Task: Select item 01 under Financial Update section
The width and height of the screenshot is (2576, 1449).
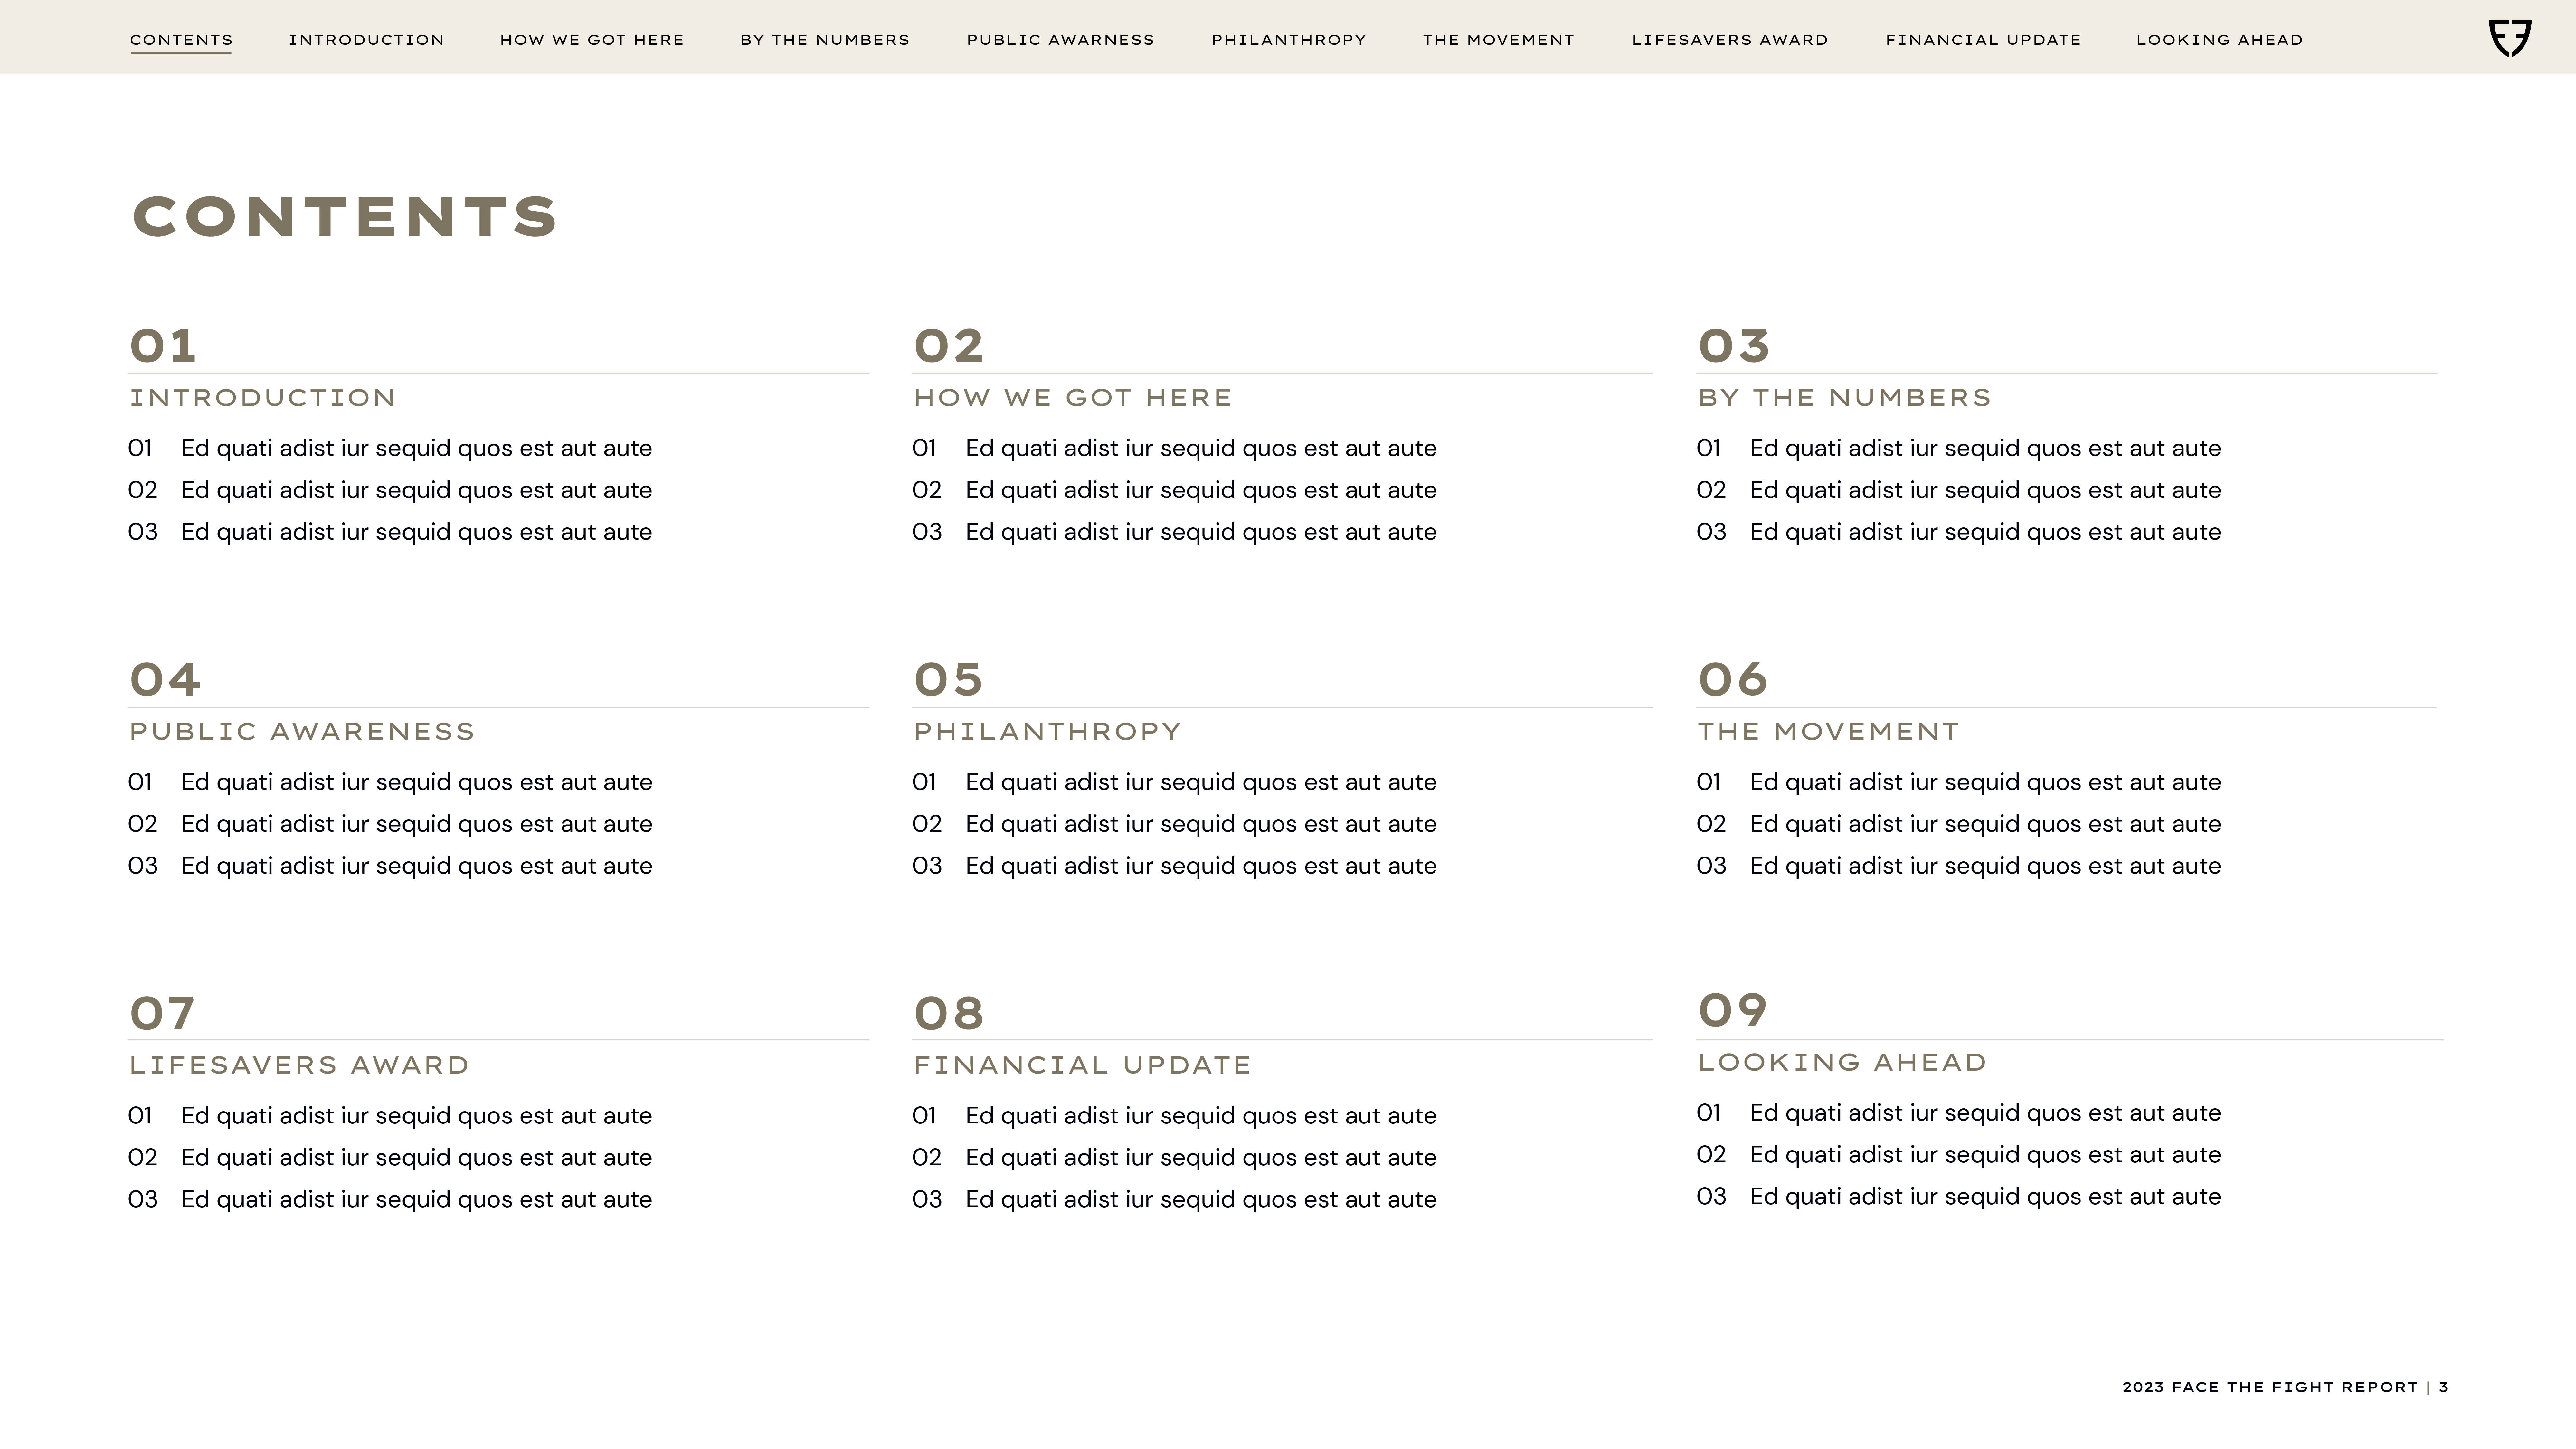Action: tap(1174, 1116)
